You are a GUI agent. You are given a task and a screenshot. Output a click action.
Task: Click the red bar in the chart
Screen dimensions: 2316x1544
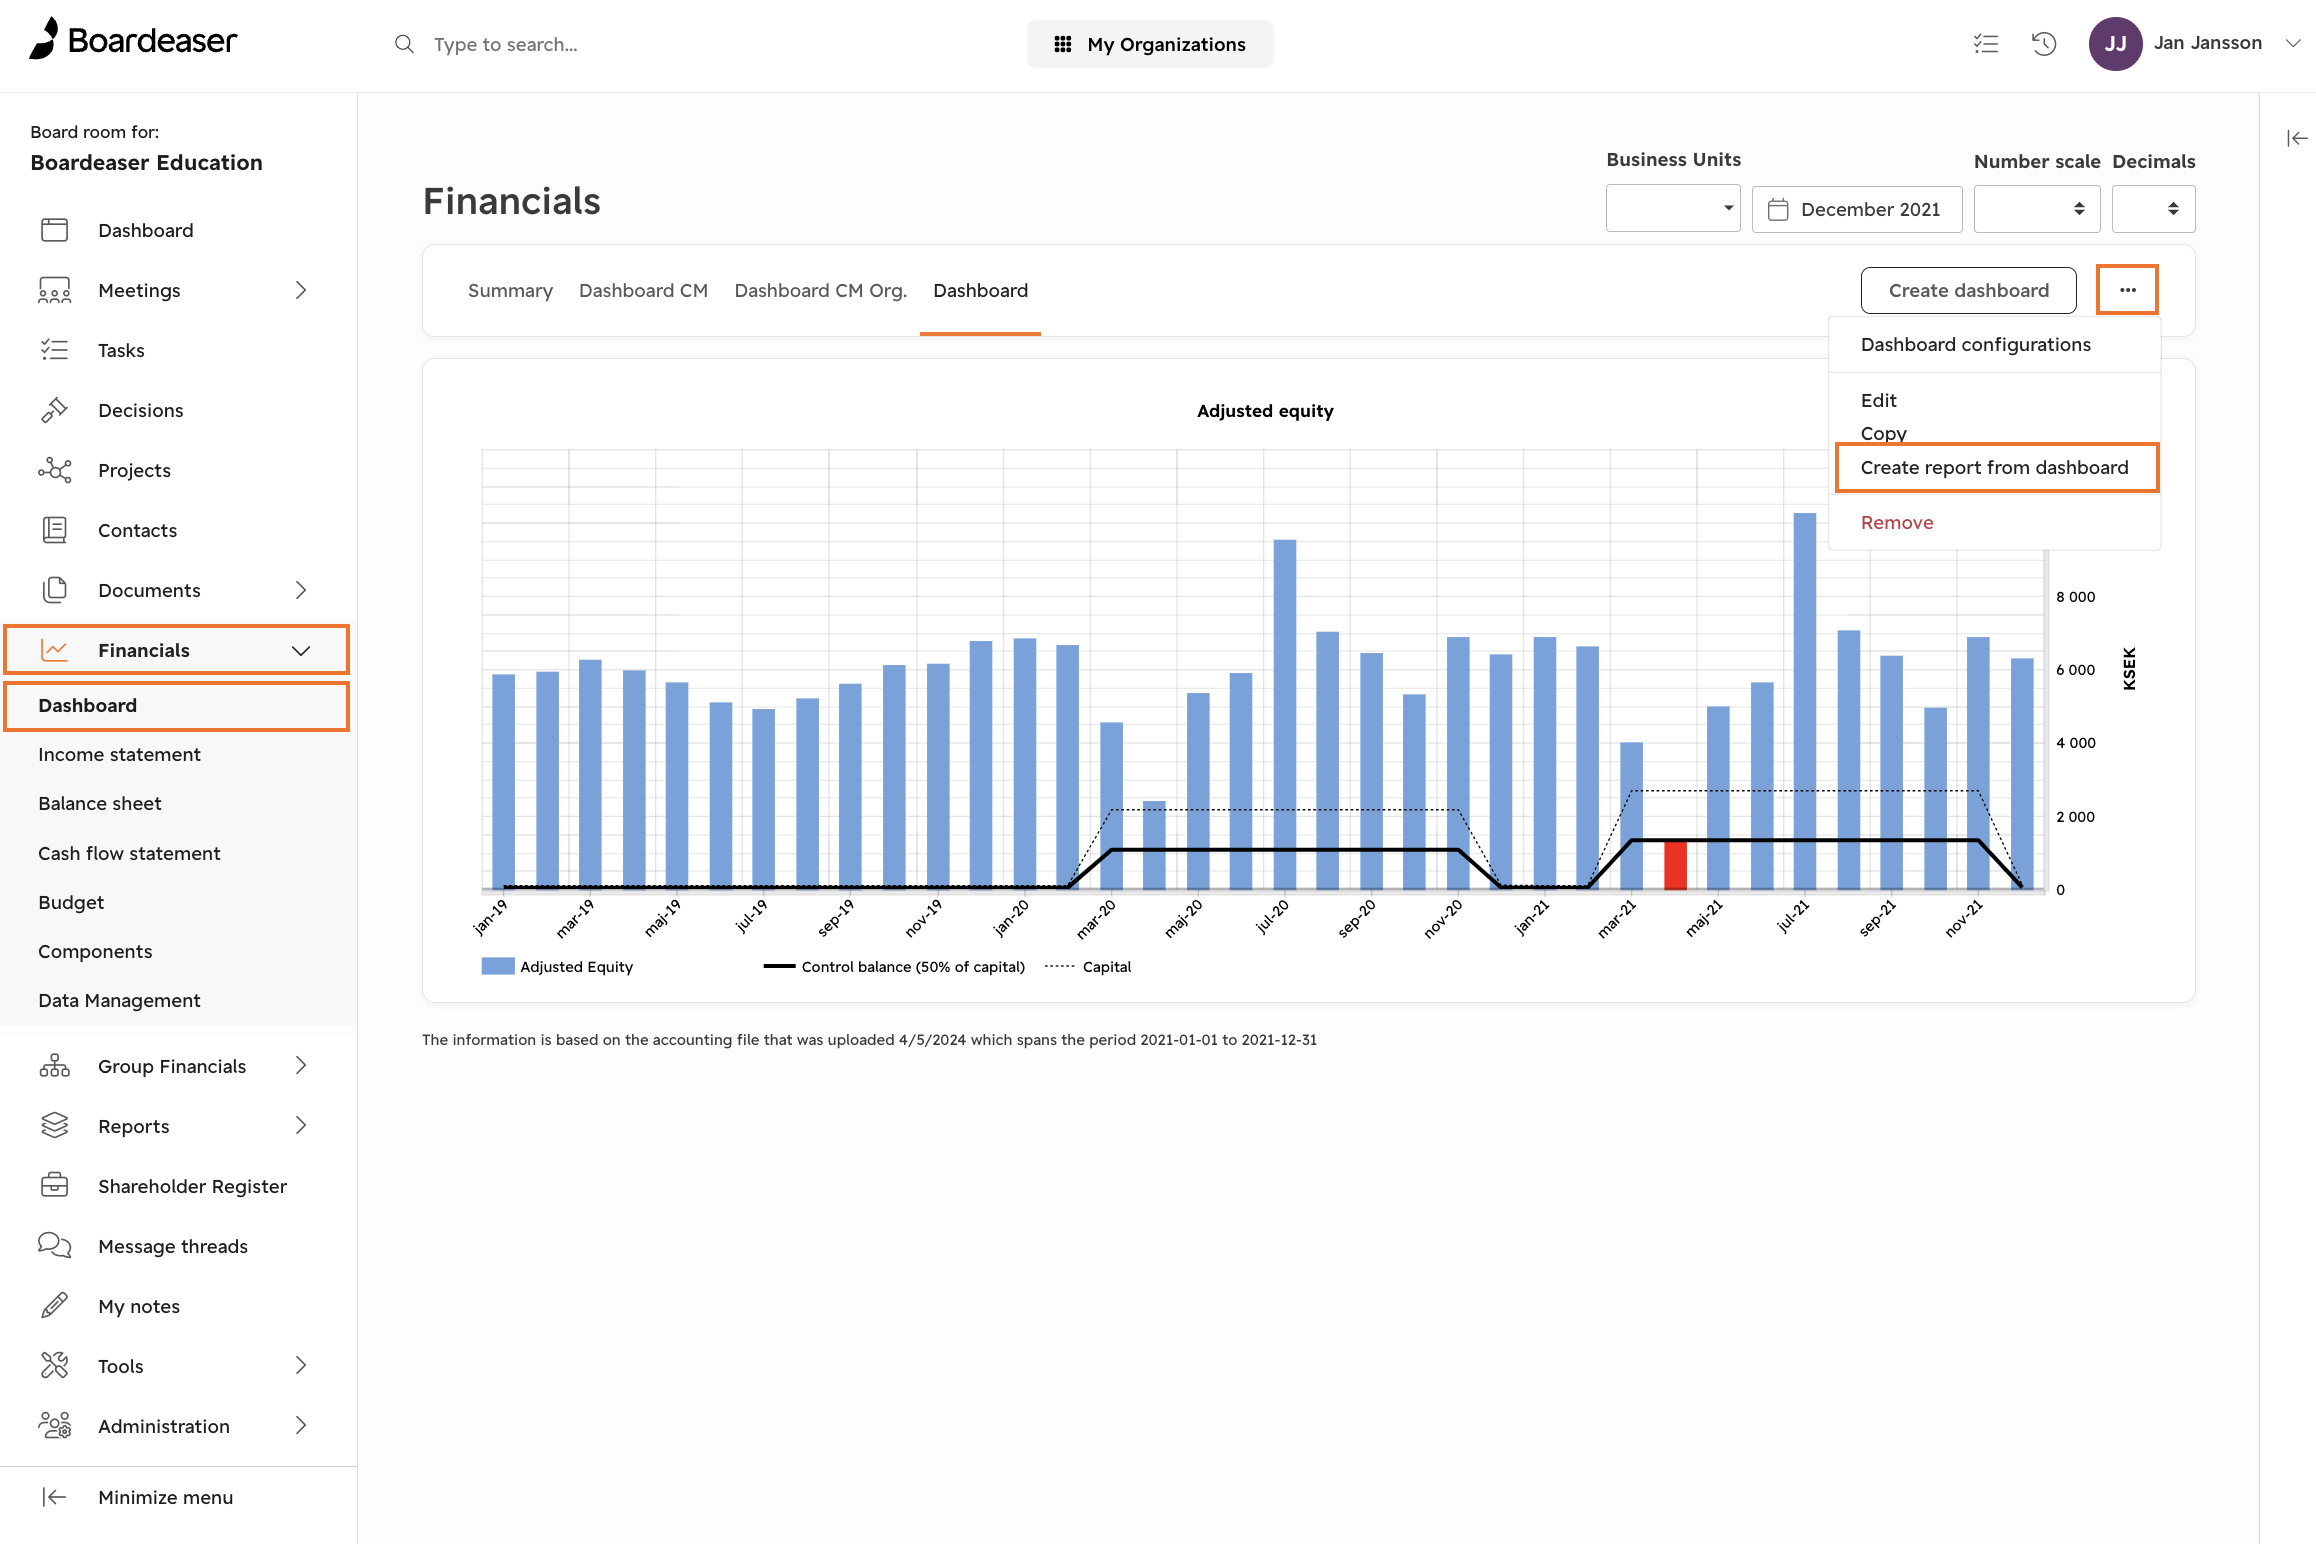[1675, 865]
